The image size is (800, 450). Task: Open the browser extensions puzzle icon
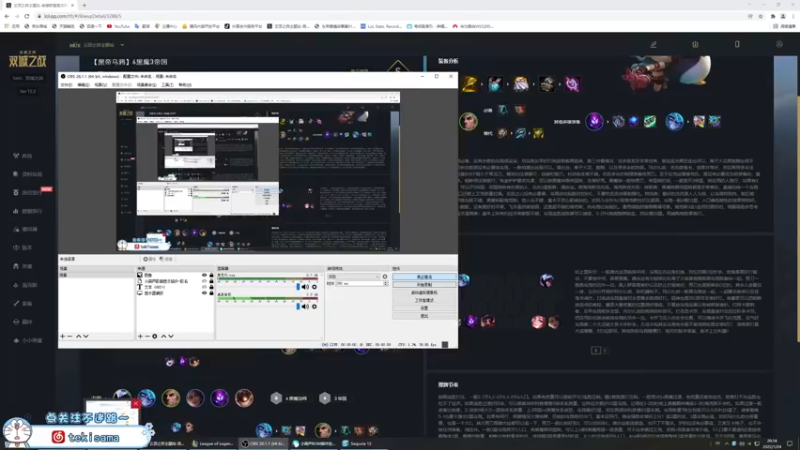[x=773, y=16]
